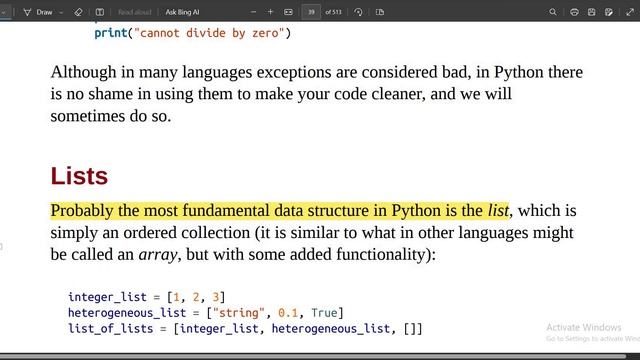The height and width of the screenshot is (360, 640).
Task: Click the code line "integer_list = [1, 2, 3]"
Action: click(x=147, y=297)
